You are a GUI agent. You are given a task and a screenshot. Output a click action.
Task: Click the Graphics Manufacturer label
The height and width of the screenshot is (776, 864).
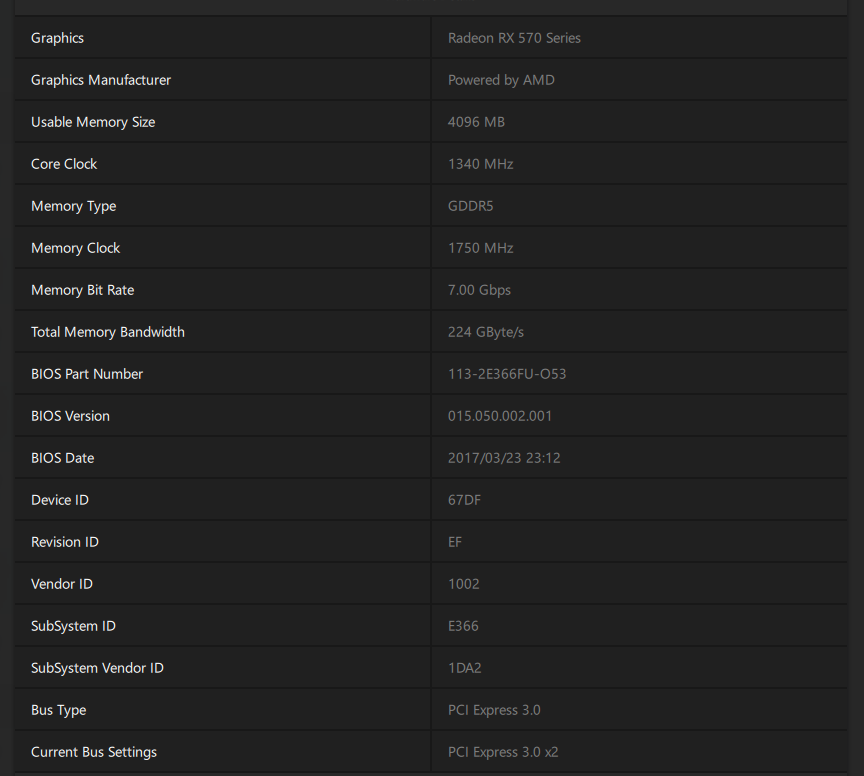click(101, 80)
